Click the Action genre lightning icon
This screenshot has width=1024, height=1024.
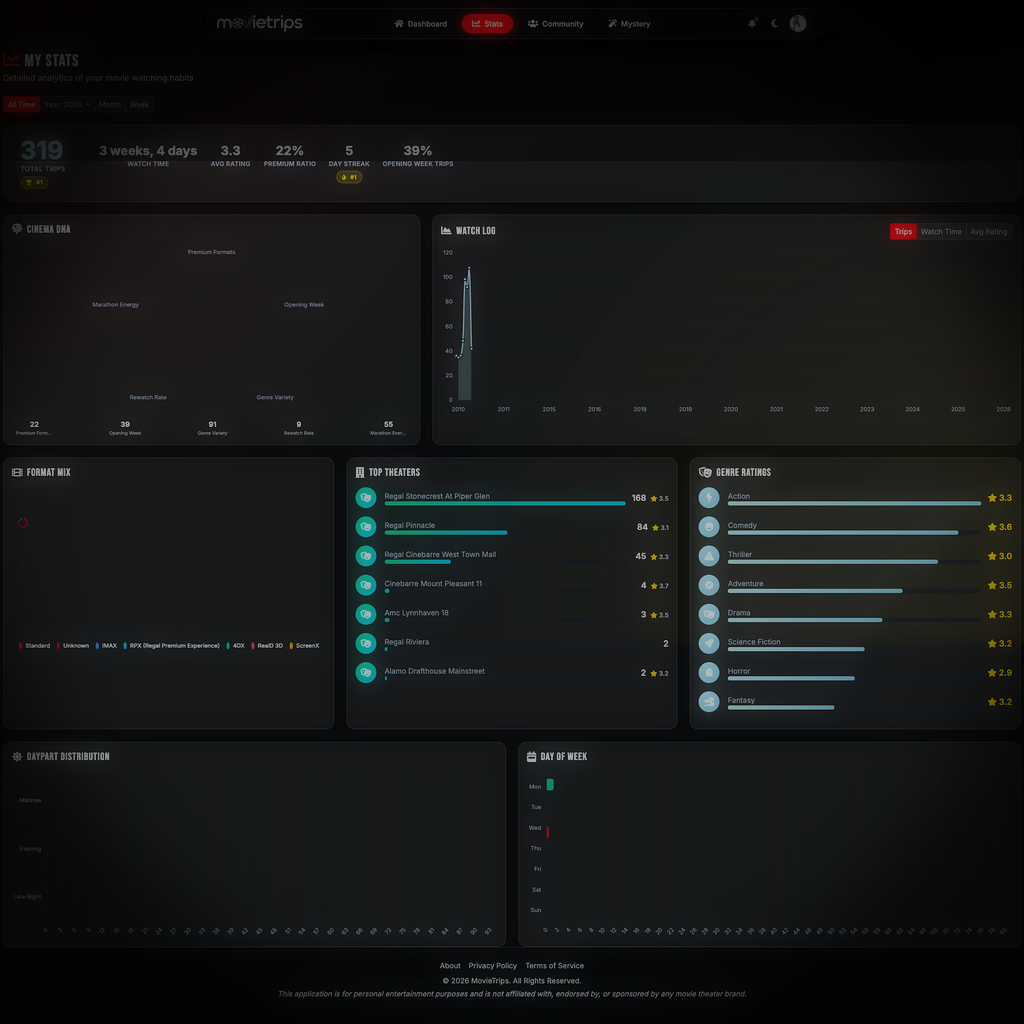(709, 498)
